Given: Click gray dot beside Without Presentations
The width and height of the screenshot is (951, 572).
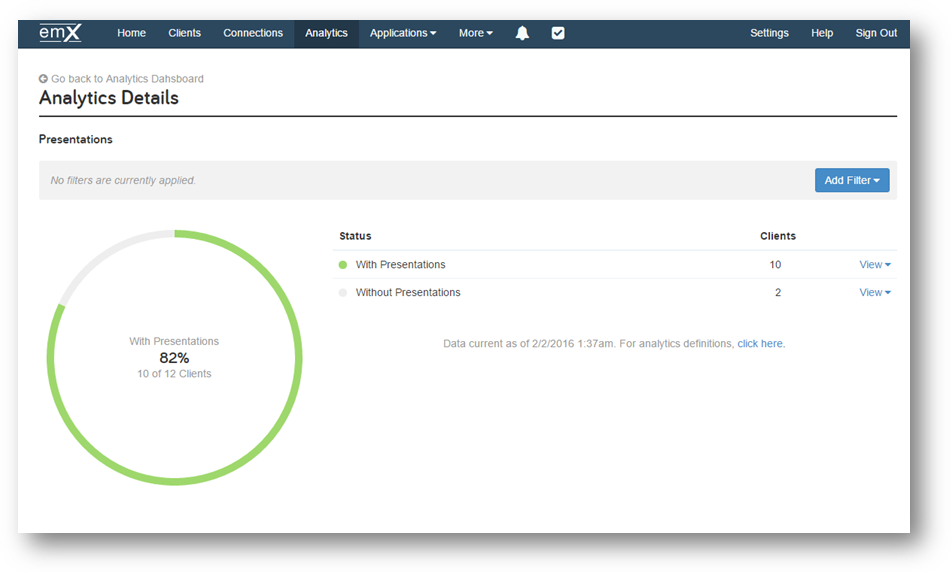Looking at the screenshot, I should (343, 292).
